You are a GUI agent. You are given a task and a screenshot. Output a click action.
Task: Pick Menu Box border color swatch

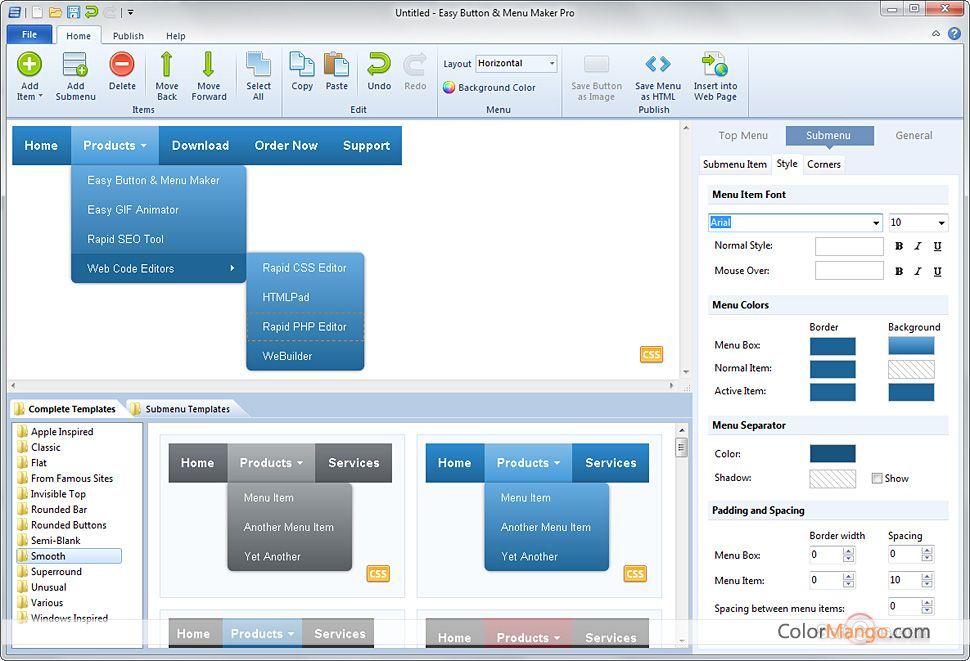click(833, 346)
